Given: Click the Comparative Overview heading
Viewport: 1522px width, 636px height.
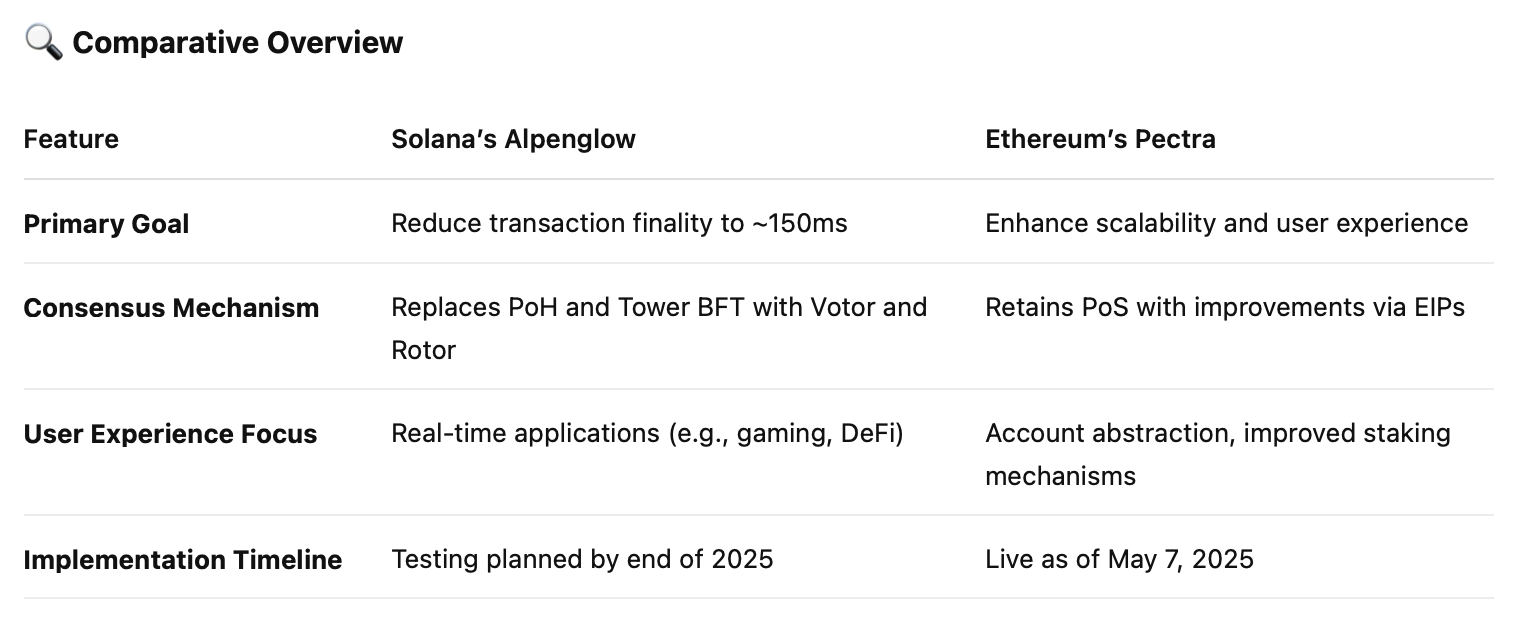Looking at the screenshot, I should click(238, 42).
